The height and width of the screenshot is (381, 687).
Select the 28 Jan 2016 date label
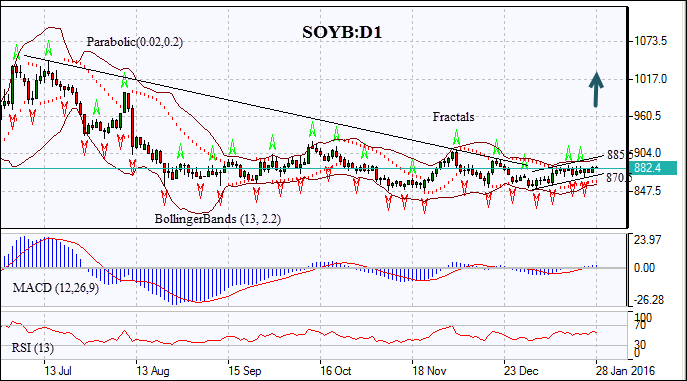625,371
